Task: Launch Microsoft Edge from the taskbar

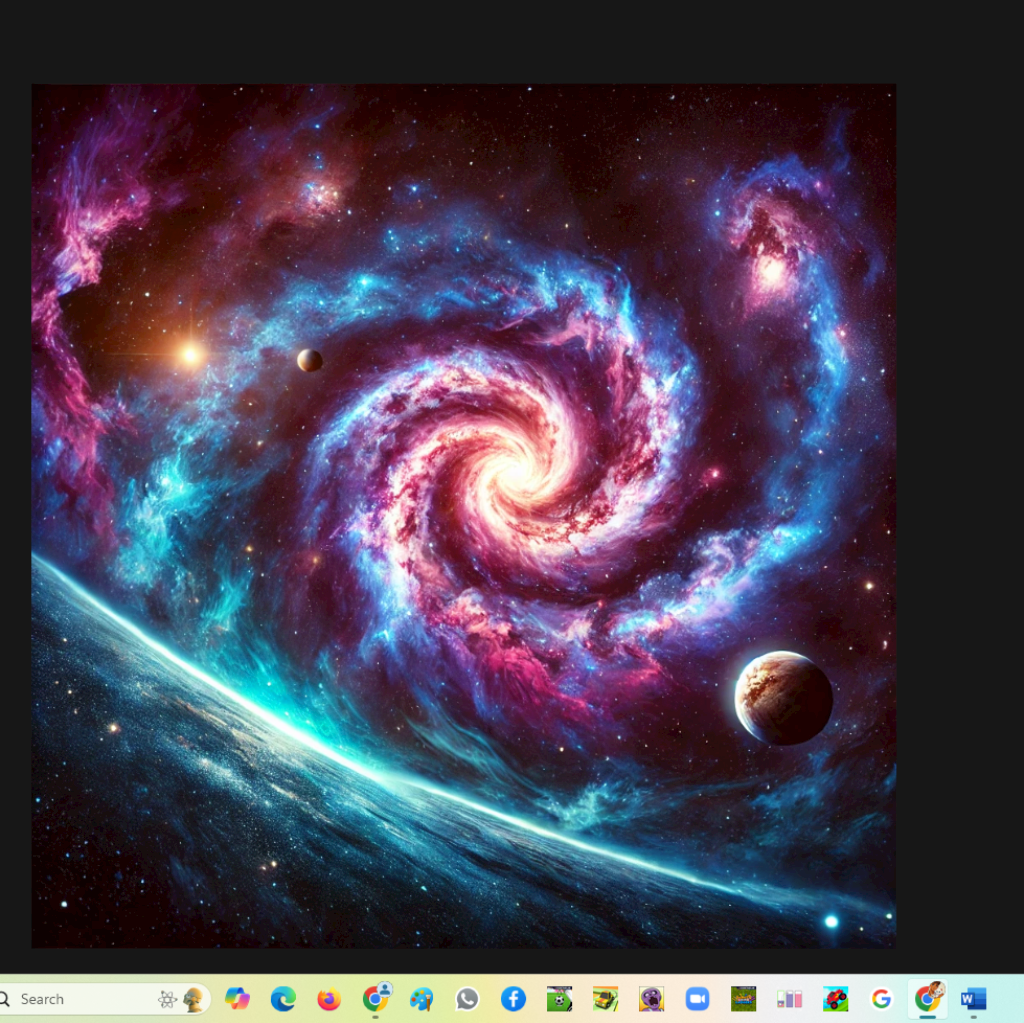Action: (x=283, y=999)
